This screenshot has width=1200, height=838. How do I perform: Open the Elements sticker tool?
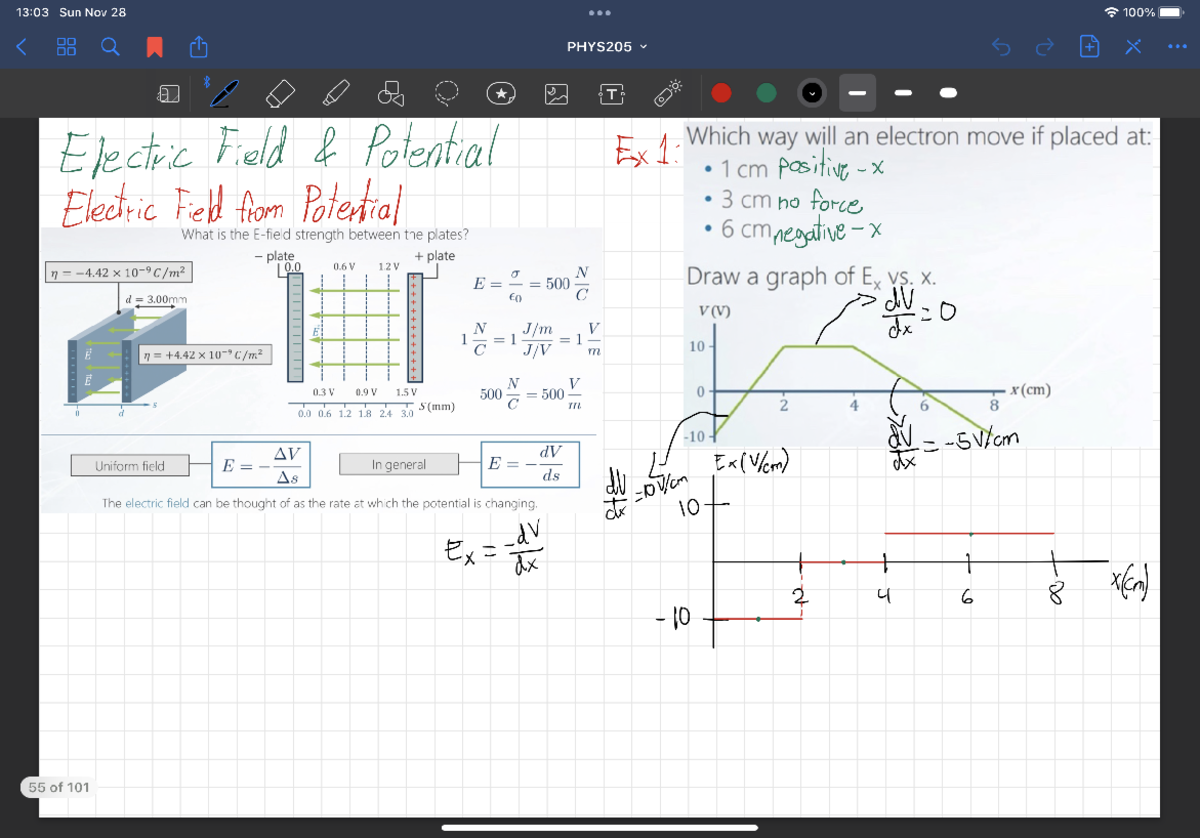point(502,94)
